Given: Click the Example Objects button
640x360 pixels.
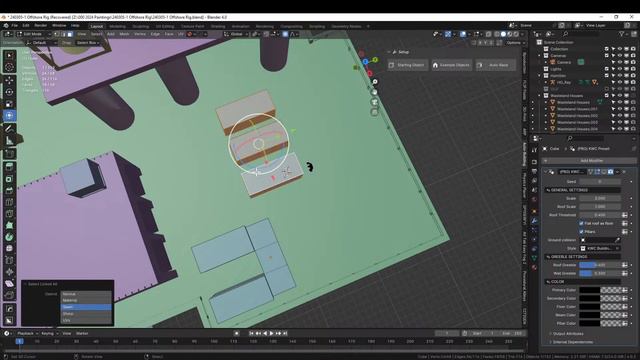Looking at the screenshot, I should point(451,65).
